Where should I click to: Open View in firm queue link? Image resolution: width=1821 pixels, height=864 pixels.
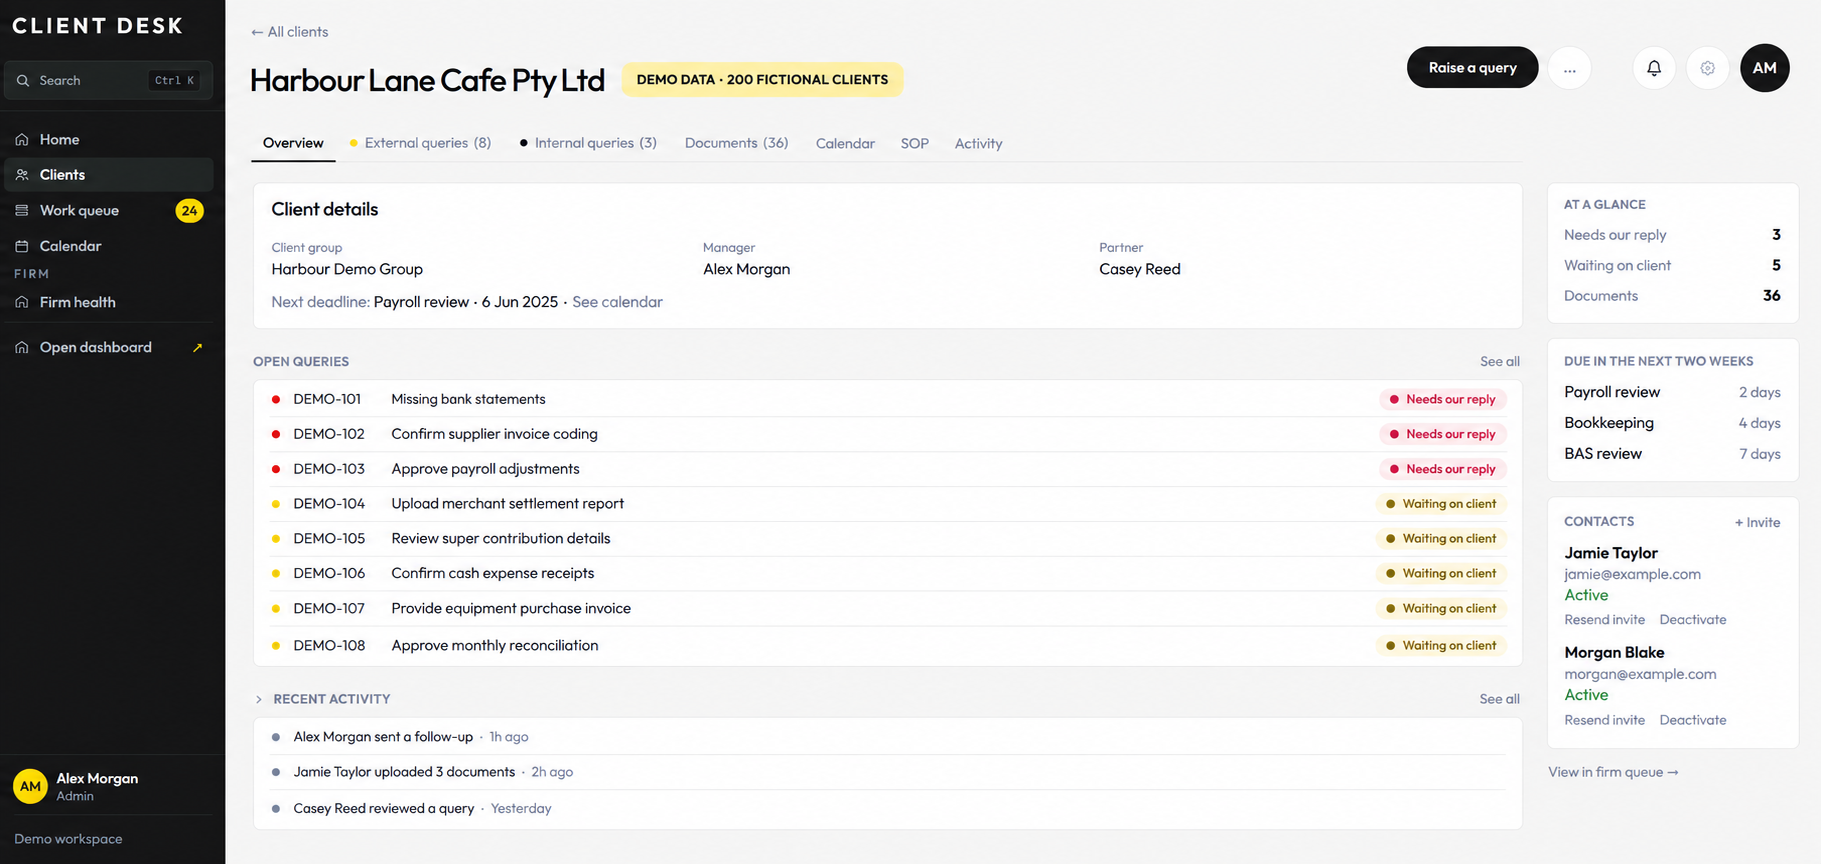point(1613,772)
